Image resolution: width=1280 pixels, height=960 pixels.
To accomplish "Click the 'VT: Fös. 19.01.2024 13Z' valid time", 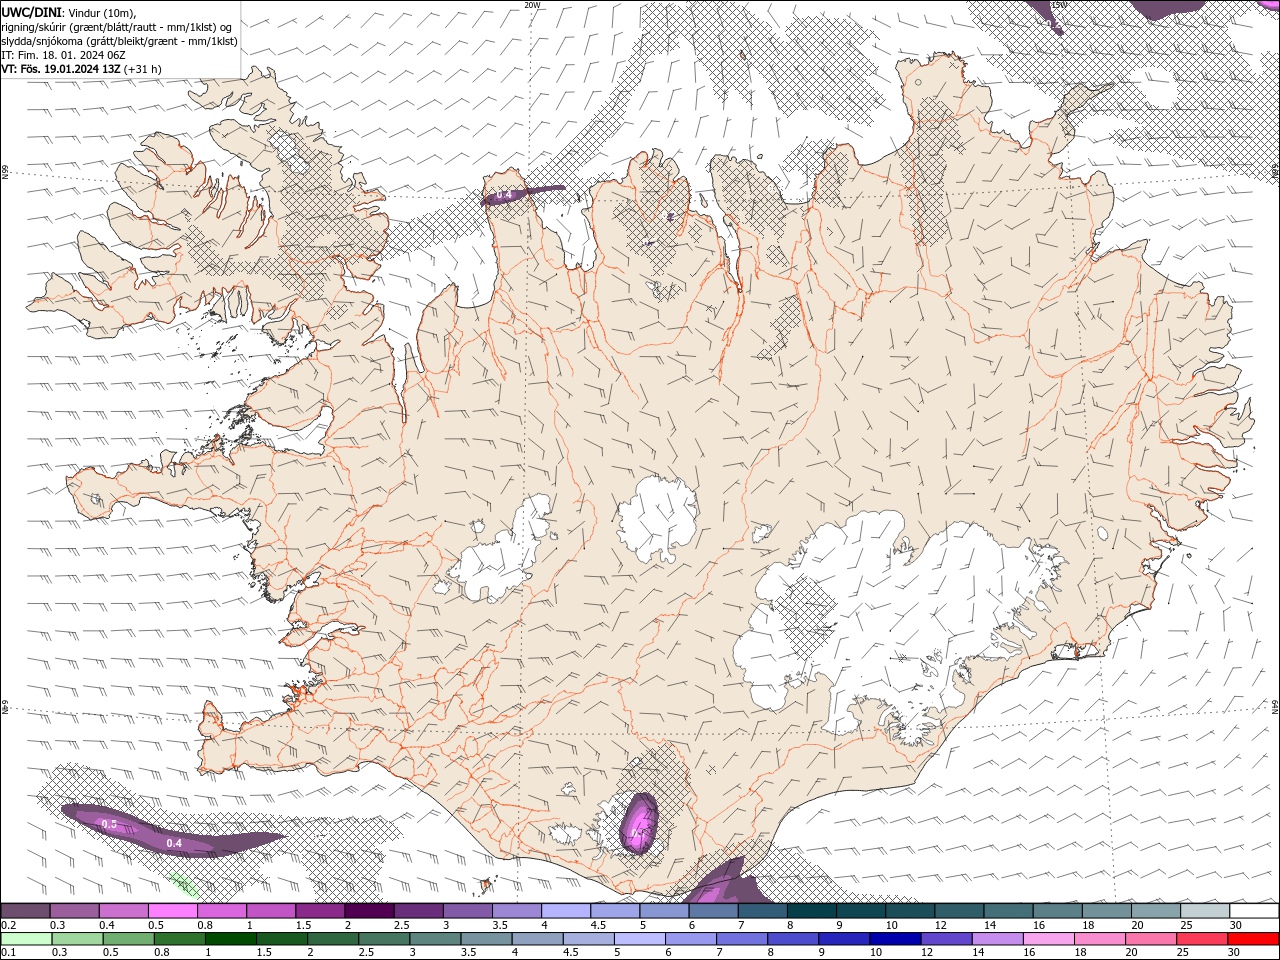I will (x=61, y=69).
